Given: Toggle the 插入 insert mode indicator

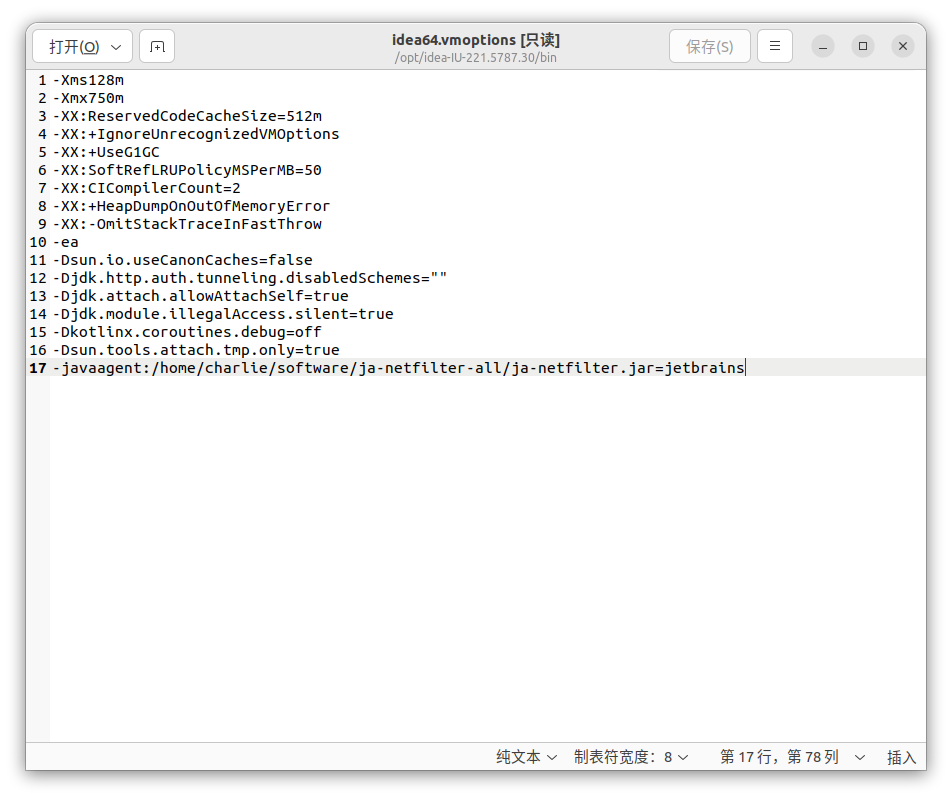Looking at the screenshot, I should 901,757.
